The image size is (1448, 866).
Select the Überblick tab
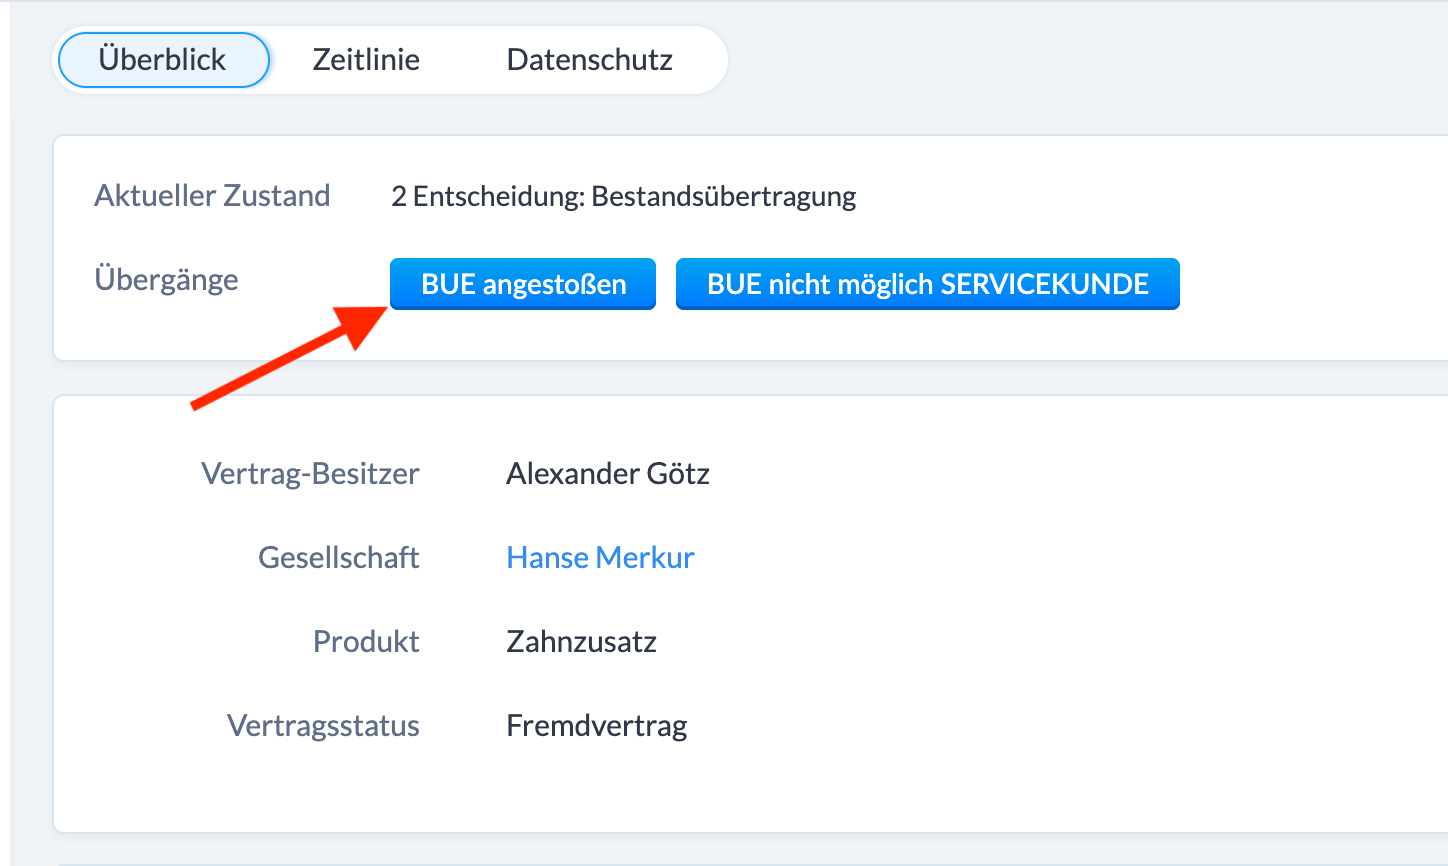point(163,60)
